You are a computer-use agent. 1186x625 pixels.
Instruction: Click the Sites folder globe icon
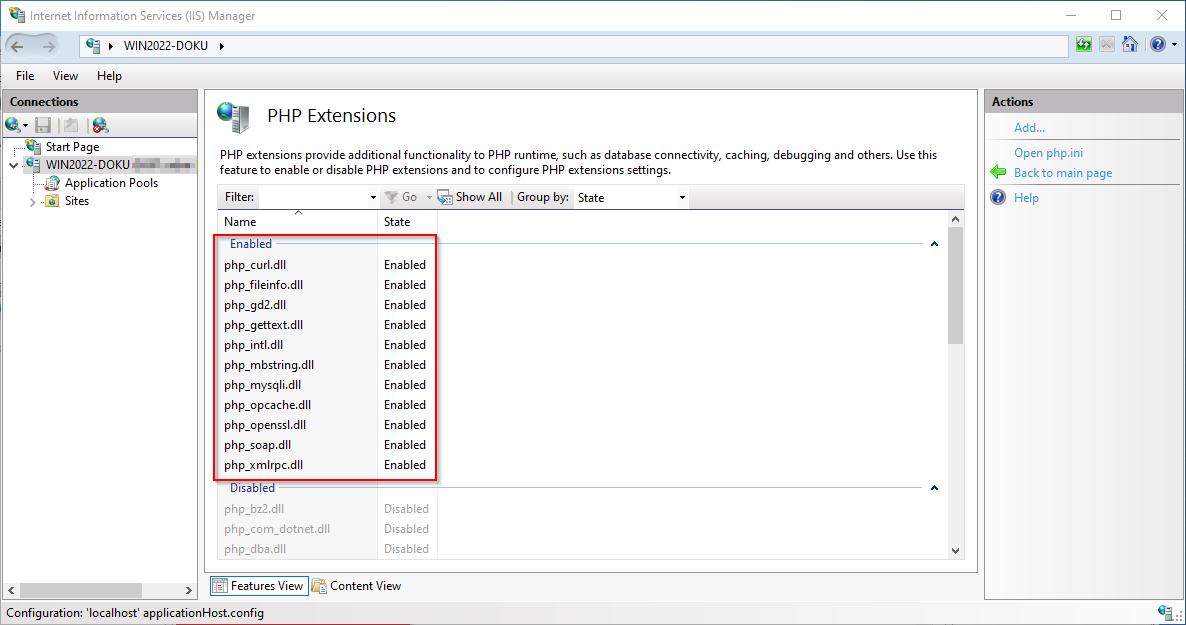[51, 201]
